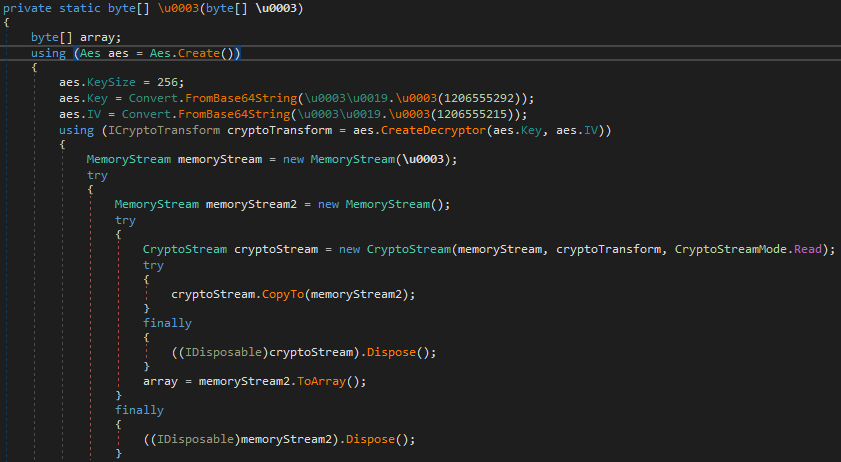841x462 pixels.
Task: Click 'new' keyword before CryptoStream constructor
Action: [349, 250]
